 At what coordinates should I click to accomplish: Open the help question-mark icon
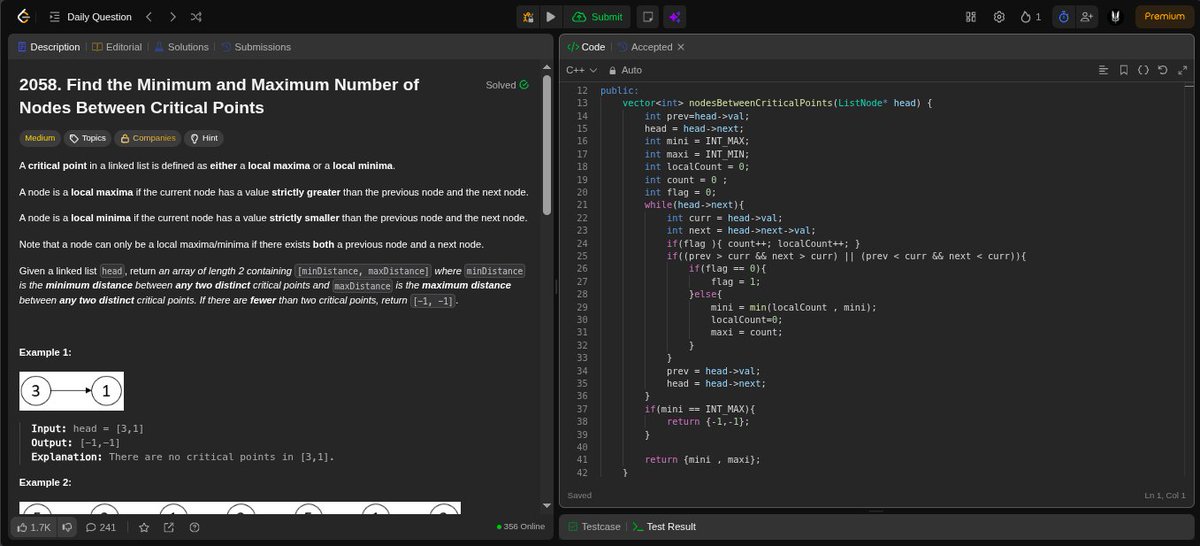[194, 527]
